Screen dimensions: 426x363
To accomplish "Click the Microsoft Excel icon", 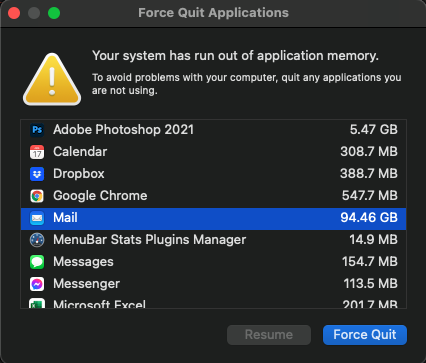I will tap(37, 303).
